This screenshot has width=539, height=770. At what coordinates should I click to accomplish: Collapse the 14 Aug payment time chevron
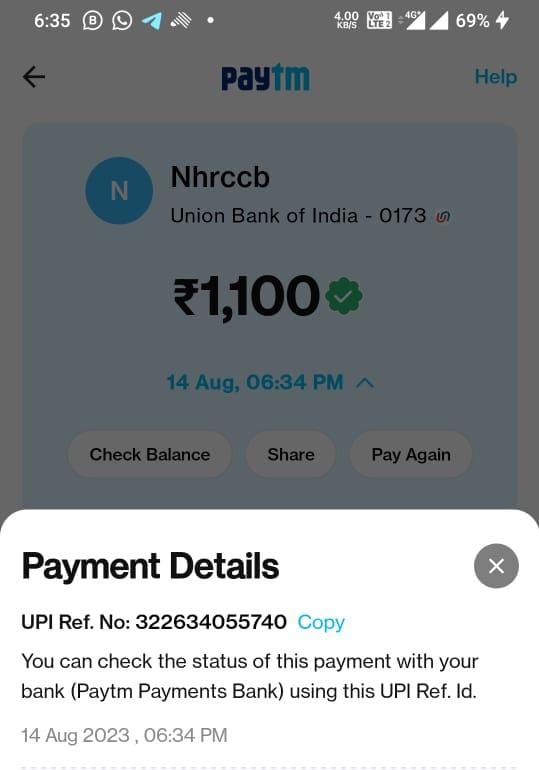pyautogui.click(x=365, y=383)
